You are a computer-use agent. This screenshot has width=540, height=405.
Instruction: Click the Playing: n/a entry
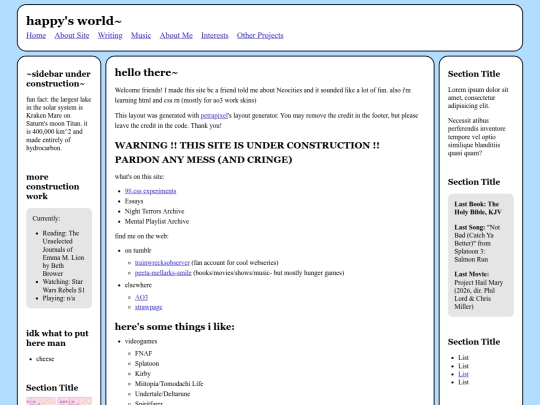pyautogui.click(x=59, y=298)
